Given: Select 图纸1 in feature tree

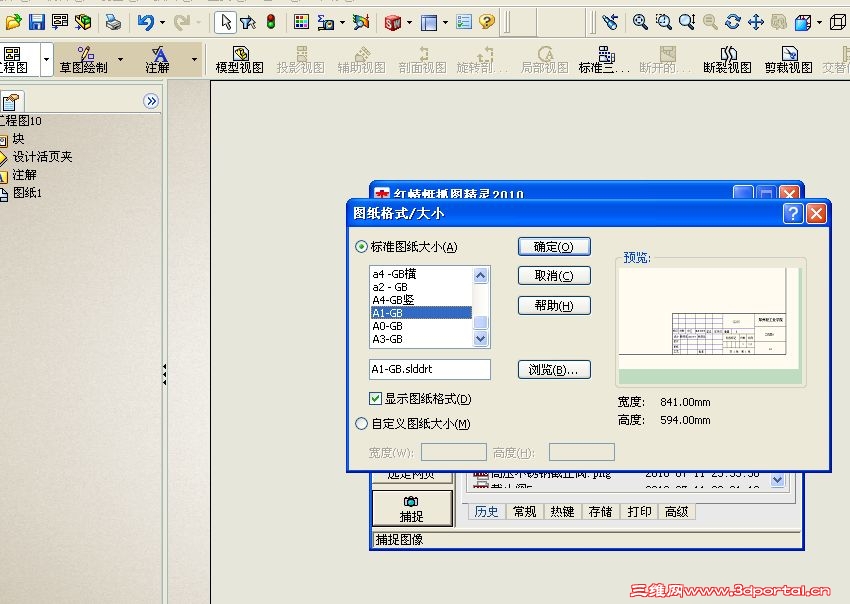Looking at the screenshot, I should [x=27, y=192].
